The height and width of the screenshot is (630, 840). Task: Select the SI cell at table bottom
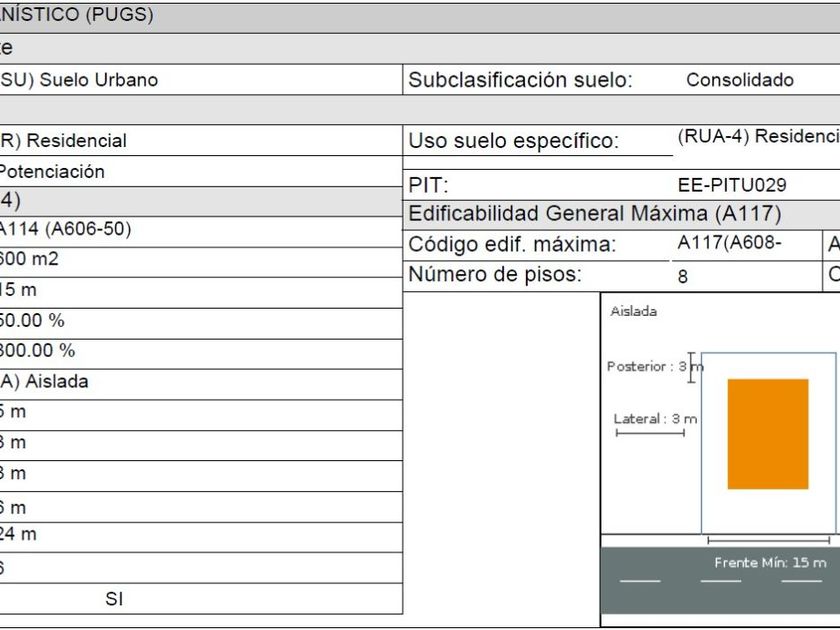pos(114,599)
